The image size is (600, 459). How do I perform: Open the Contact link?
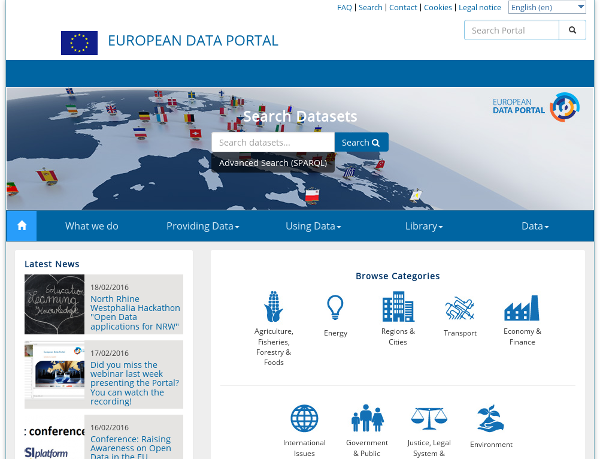click(403, 7)
